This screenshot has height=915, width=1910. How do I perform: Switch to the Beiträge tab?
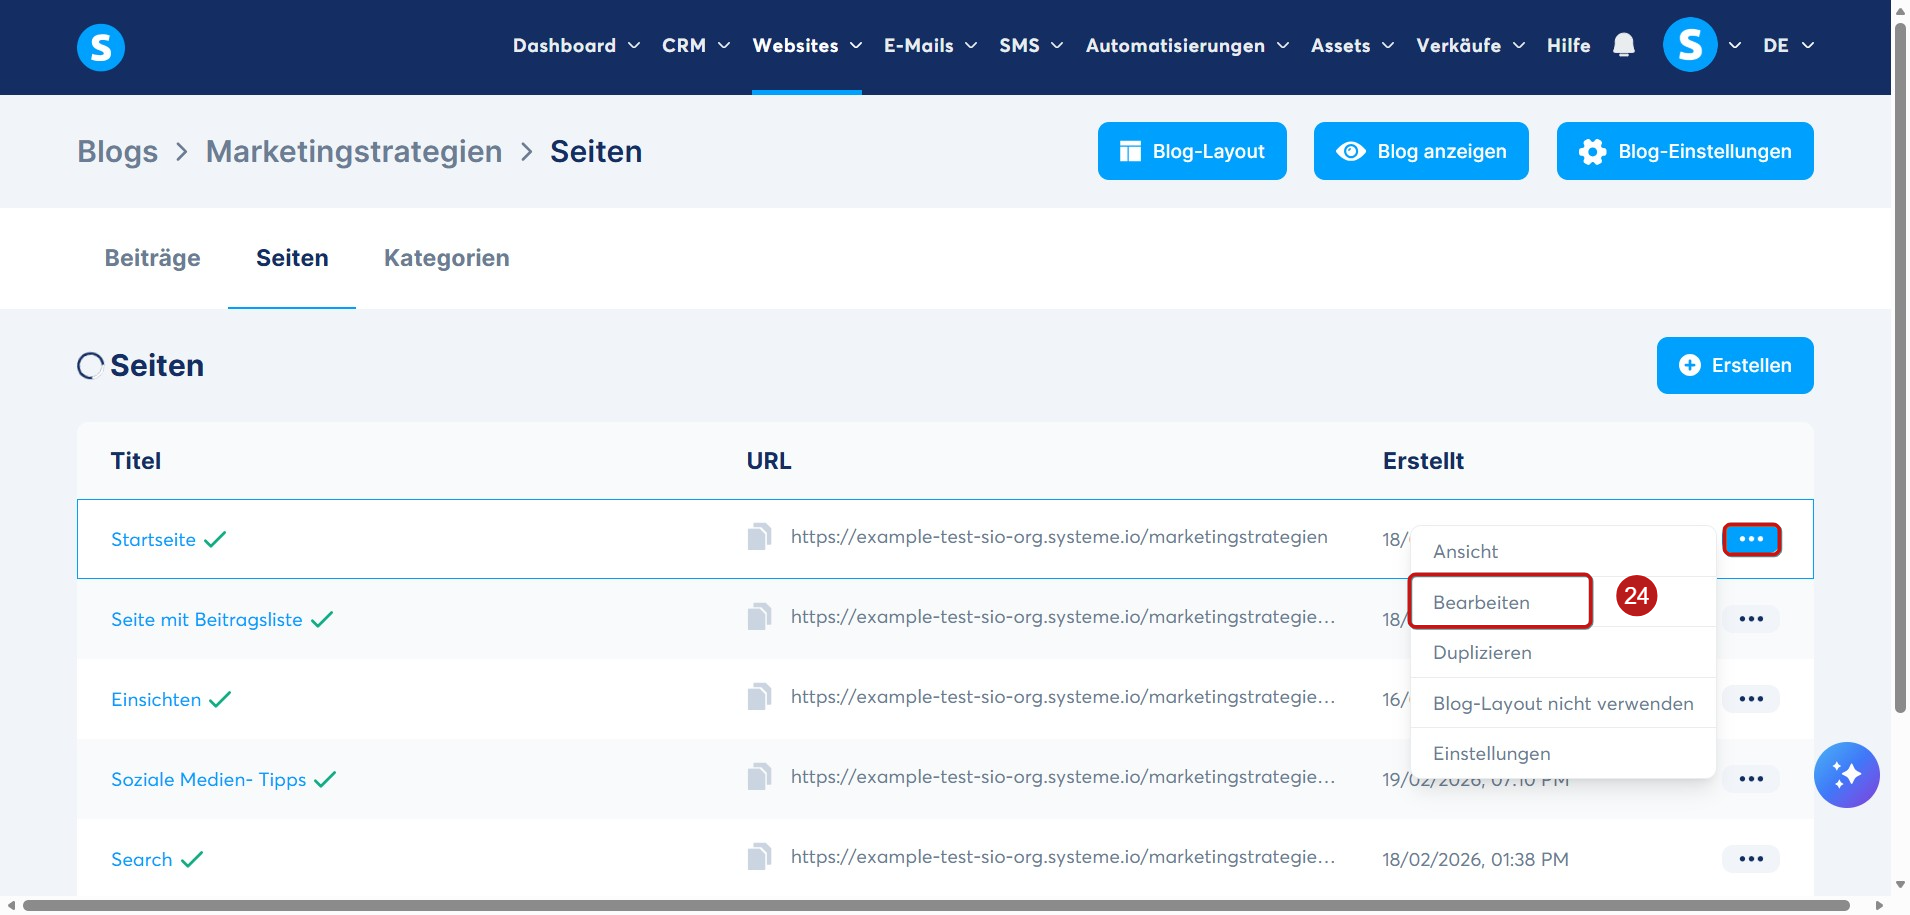tap(153, 258)
